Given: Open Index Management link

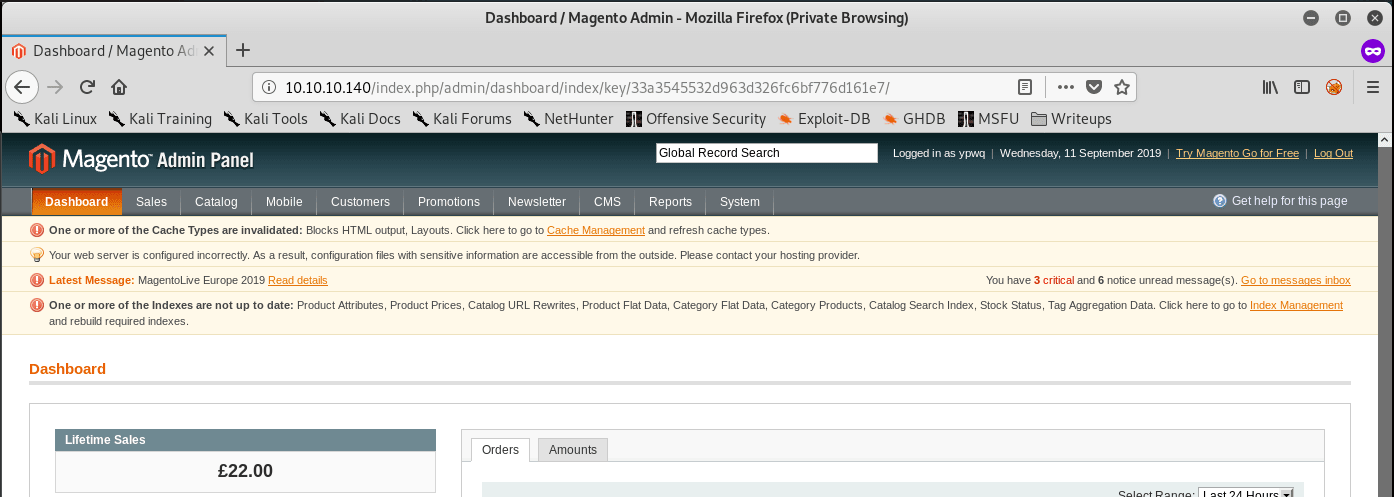Looking at the screenshot, I should [1296, 305].
